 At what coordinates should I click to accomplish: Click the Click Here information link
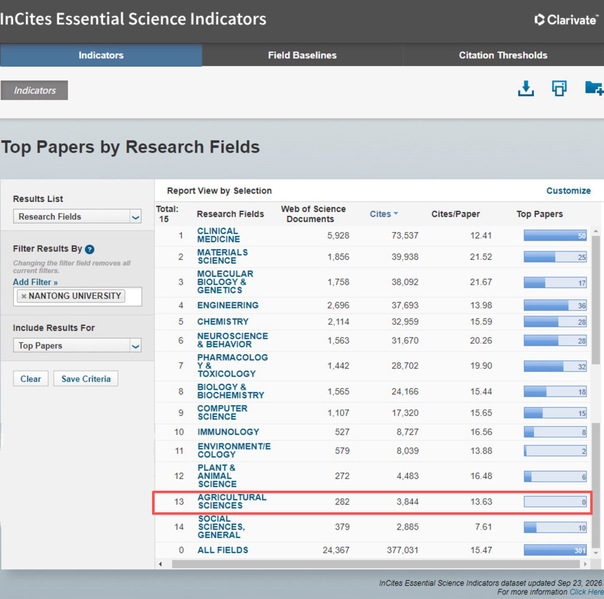coord(587,592)
